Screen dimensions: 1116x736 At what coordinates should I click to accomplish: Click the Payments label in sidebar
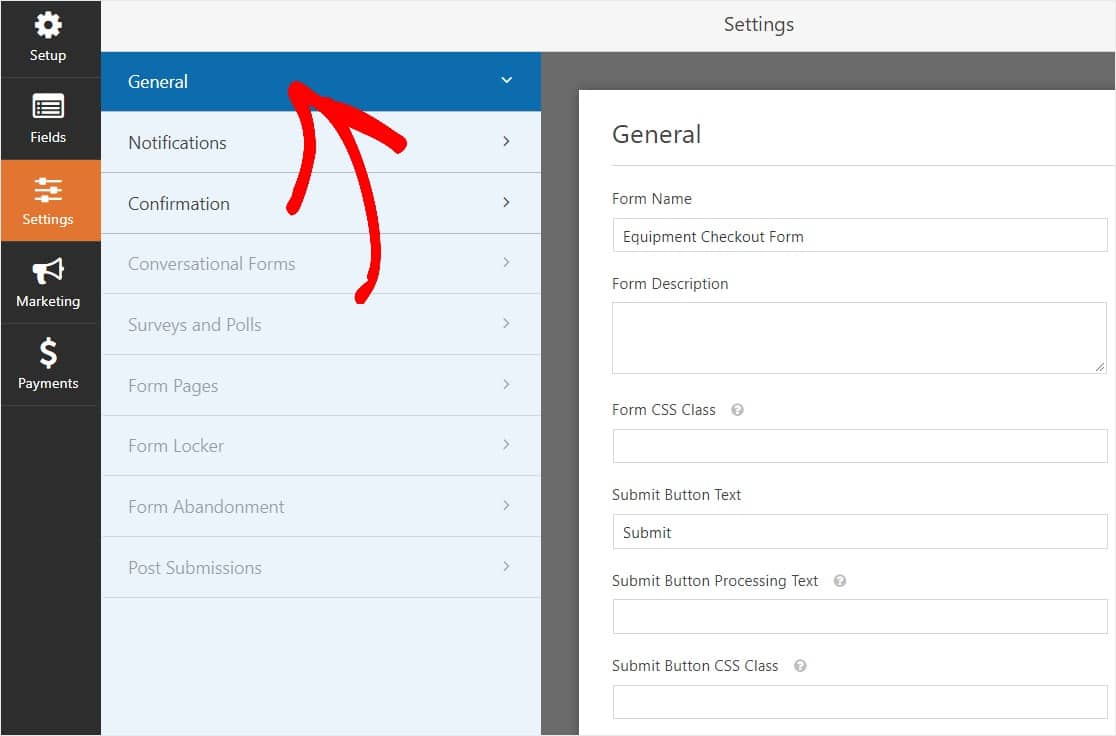click(48, 383)
